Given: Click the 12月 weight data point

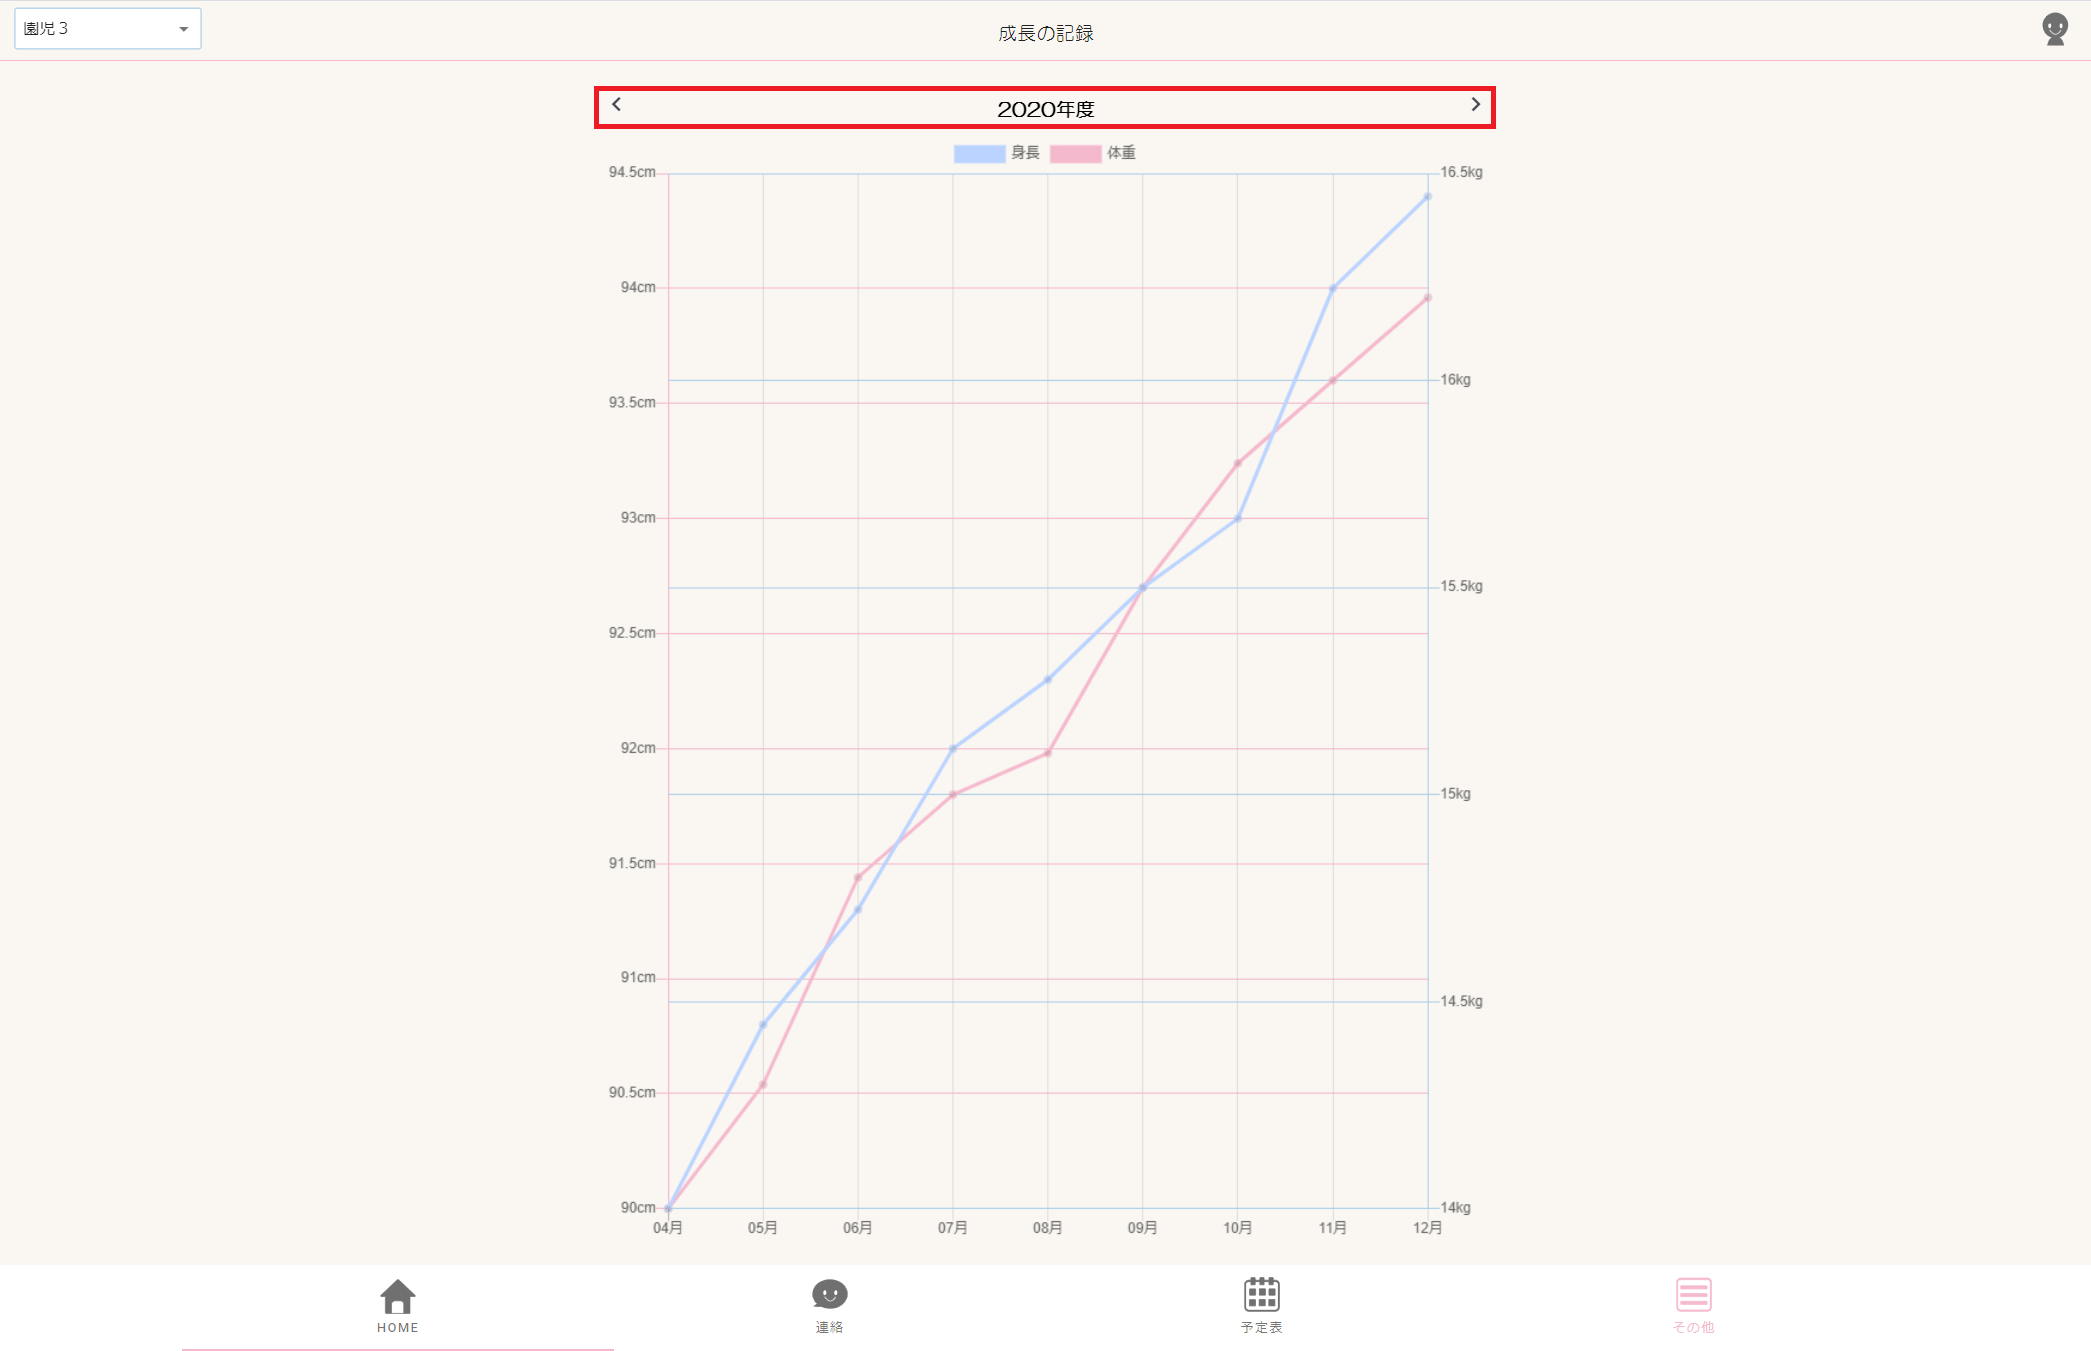Looking at the screenshot, I should [x=1427, y=298].
